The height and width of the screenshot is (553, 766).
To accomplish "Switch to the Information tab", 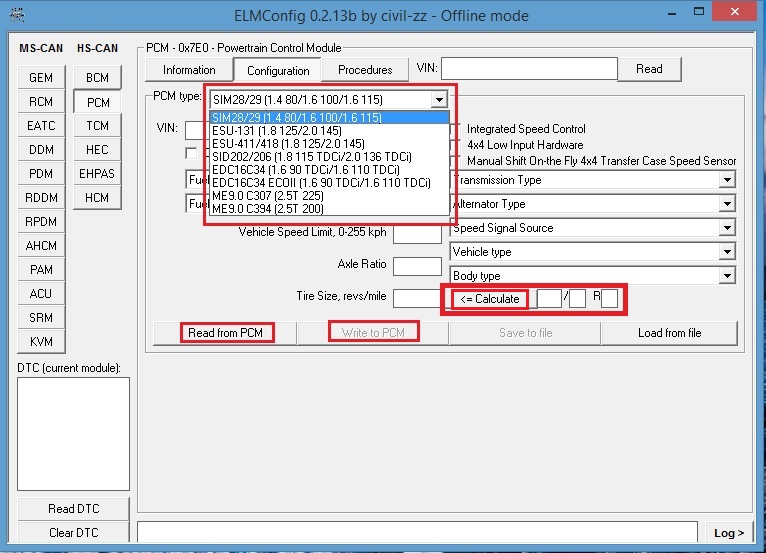I will (x=189, y=70).
